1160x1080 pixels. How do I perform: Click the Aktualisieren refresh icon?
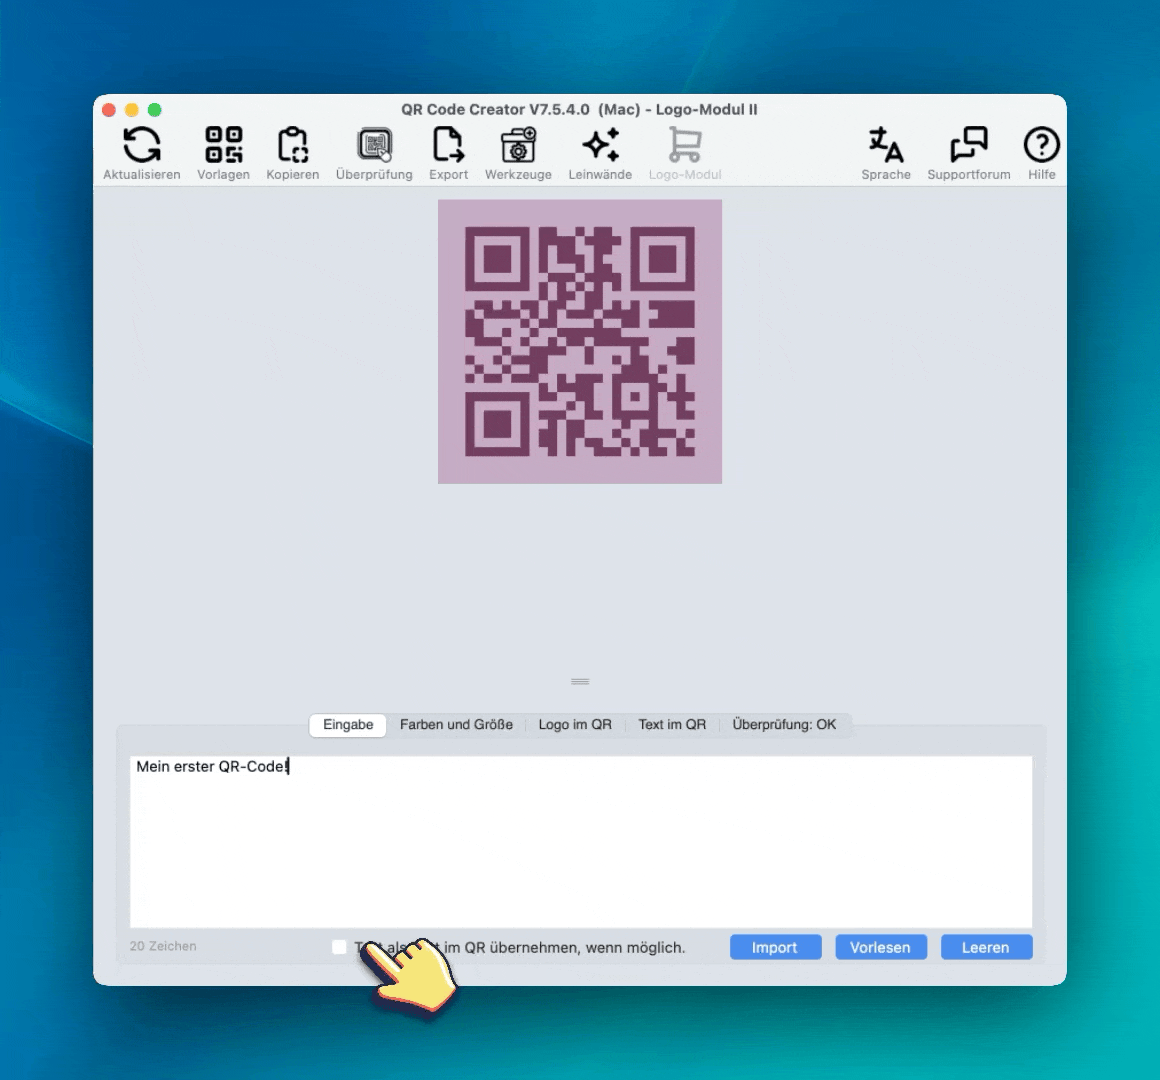tap(142, 146)
